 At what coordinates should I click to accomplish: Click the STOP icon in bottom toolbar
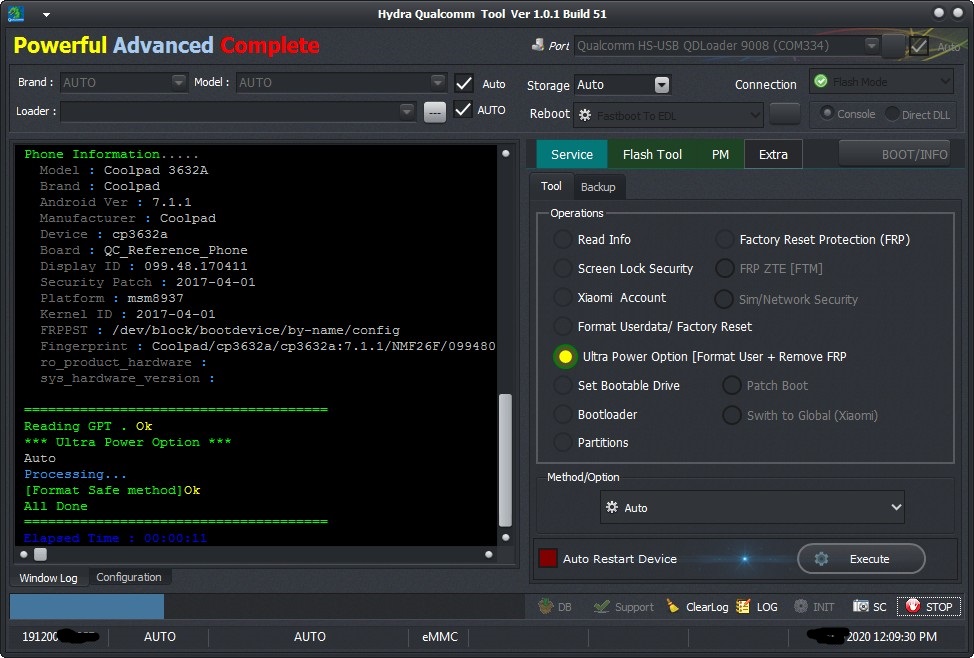pos(913,606)
